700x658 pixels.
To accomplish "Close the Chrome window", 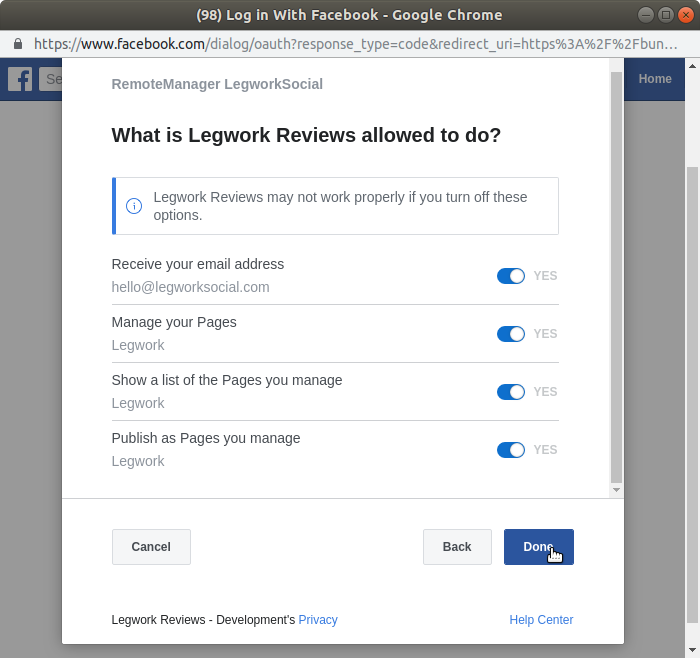I will (685, 15).
